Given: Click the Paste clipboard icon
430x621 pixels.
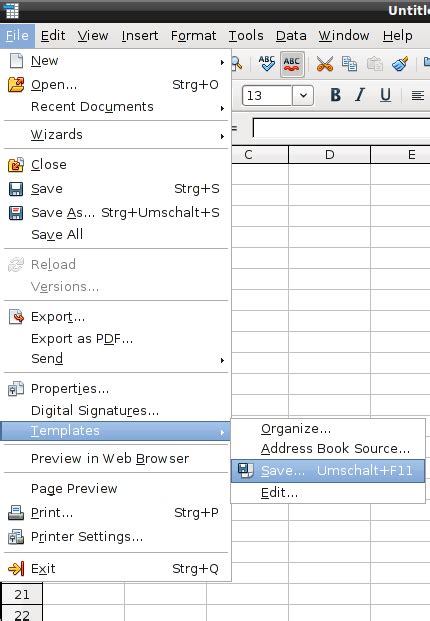Looking at the screenshot, I should click(x=374, y=64).
